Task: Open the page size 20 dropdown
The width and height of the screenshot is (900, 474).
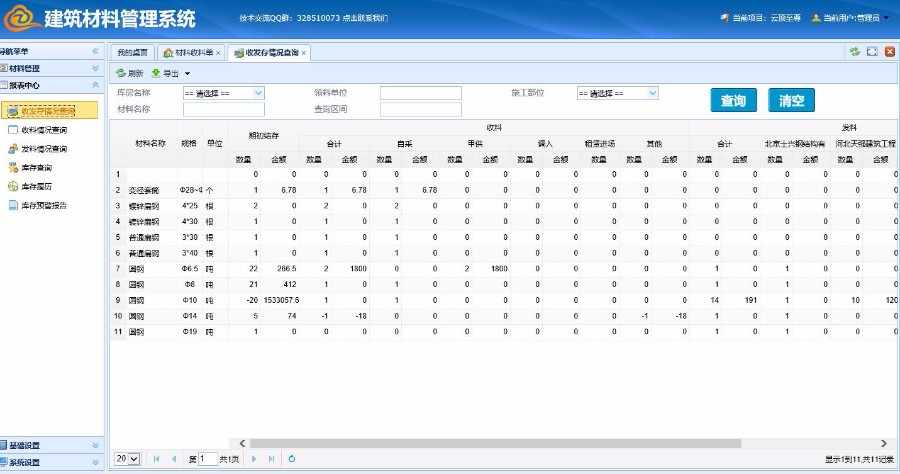Action: coord(127,459)
